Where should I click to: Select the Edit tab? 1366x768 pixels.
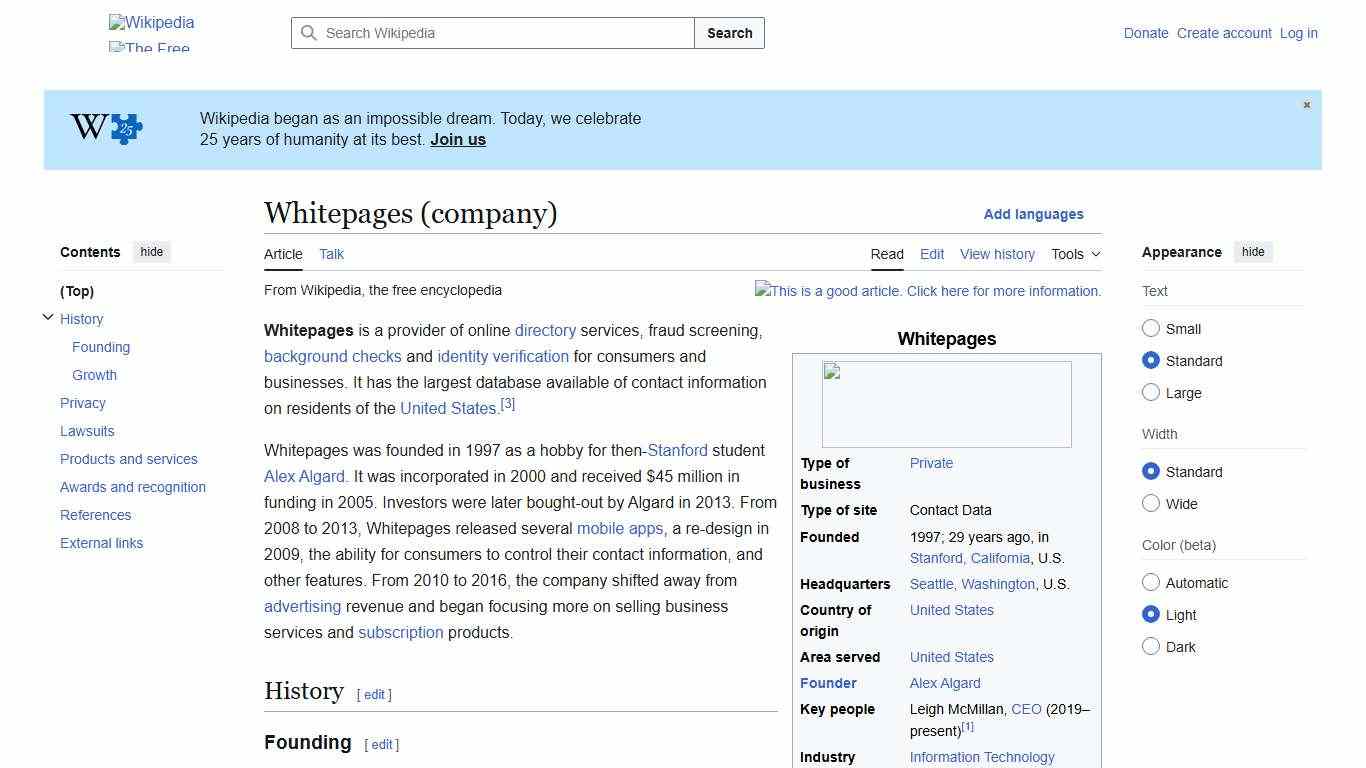(x=931, y=254)
